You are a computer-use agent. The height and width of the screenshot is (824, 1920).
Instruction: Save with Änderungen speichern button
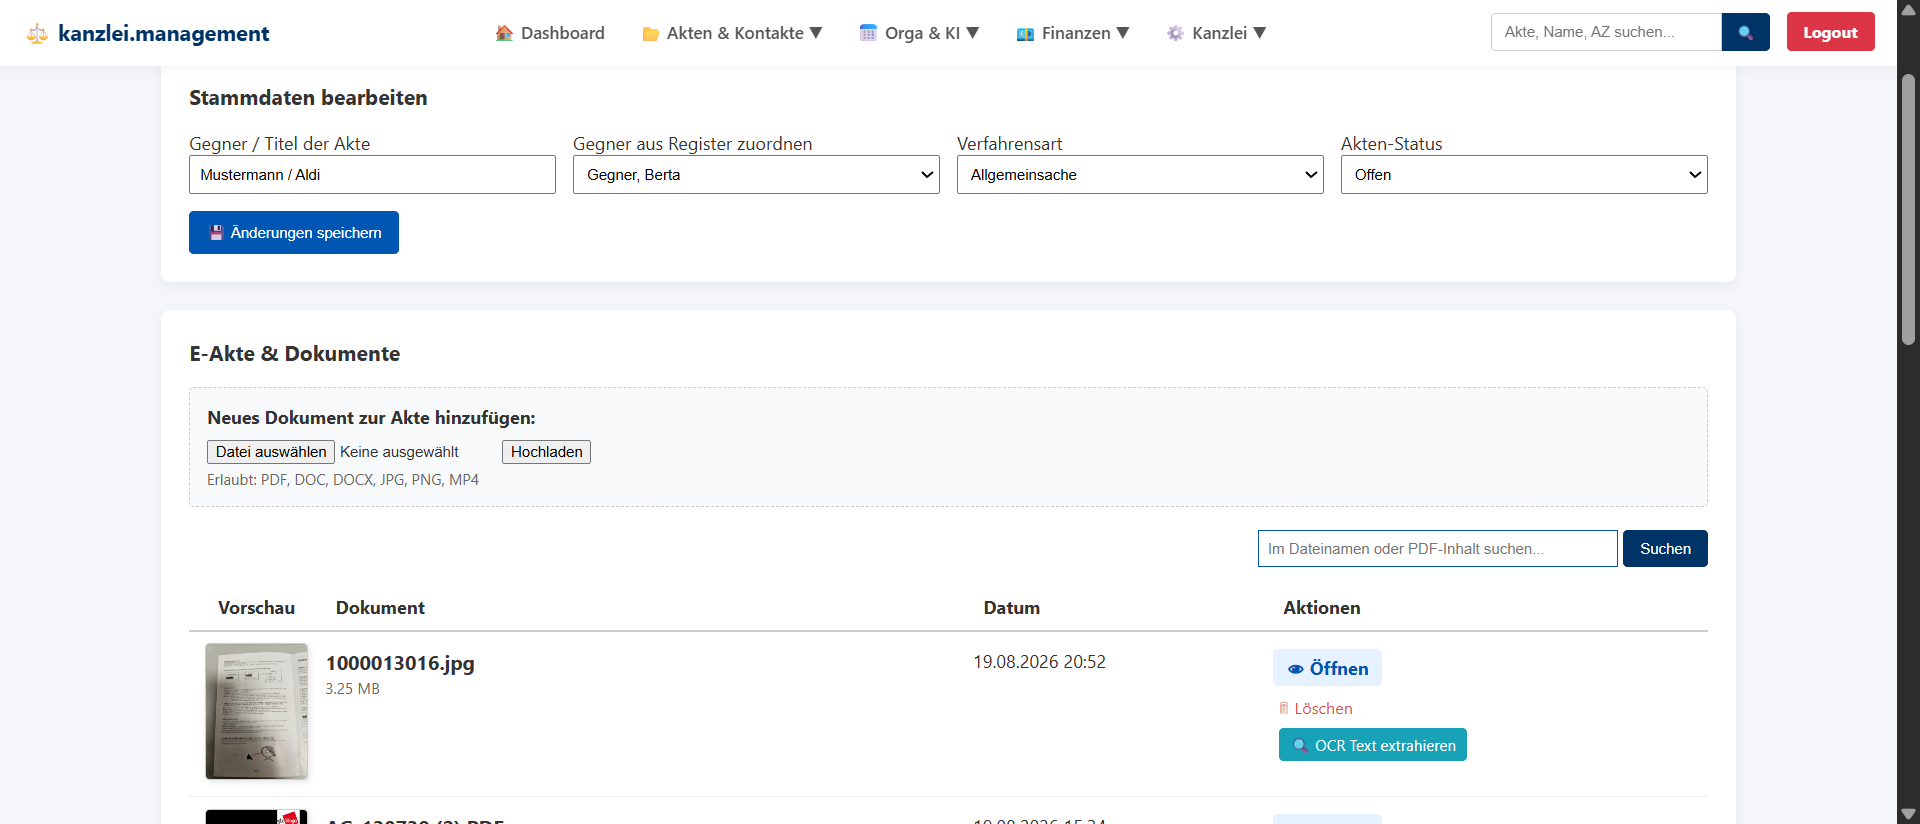click(294, 233)
